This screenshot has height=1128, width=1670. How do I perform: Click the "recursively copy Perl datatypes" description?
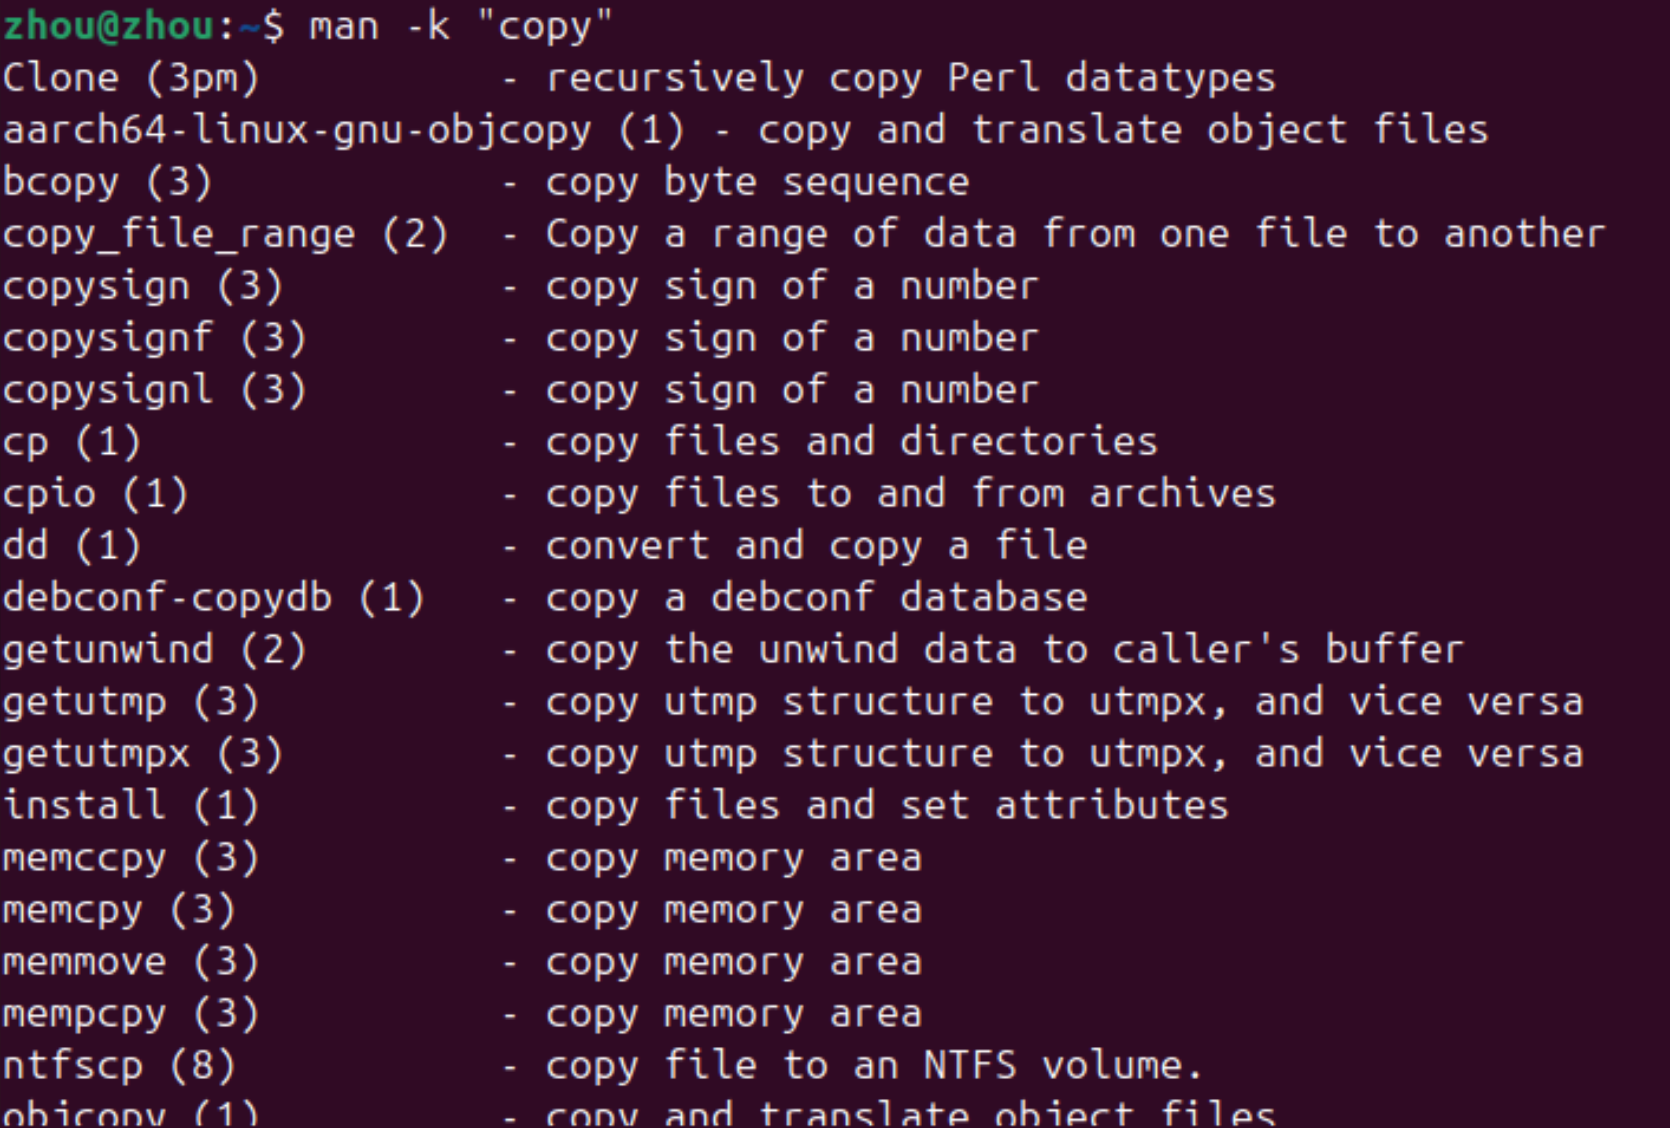coord(911,78)
